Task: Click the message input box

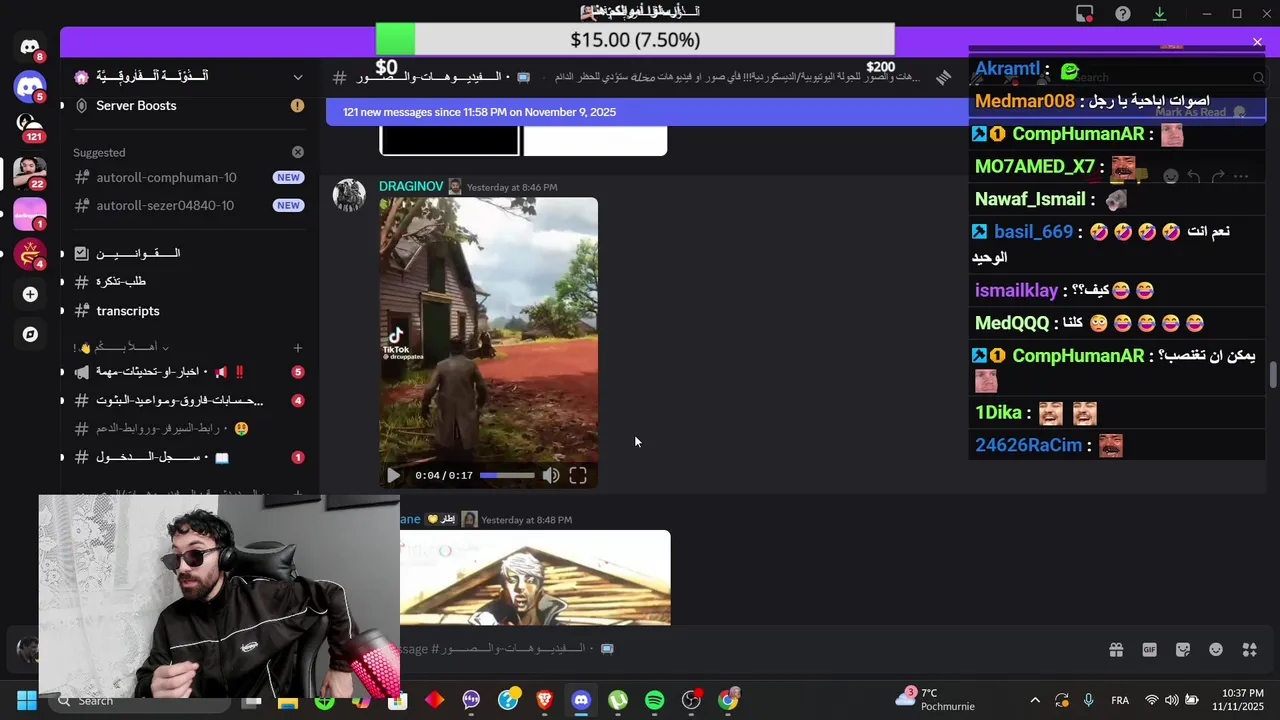Action: tap(740, 649)
